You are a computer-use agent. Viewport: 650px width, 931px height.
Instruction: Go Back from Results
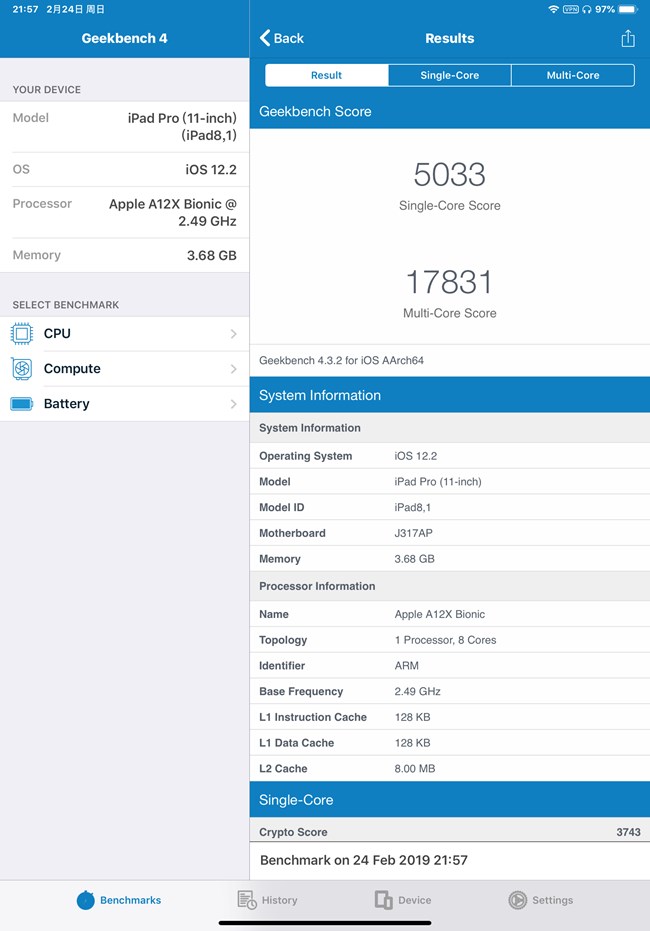coord(282,38)
